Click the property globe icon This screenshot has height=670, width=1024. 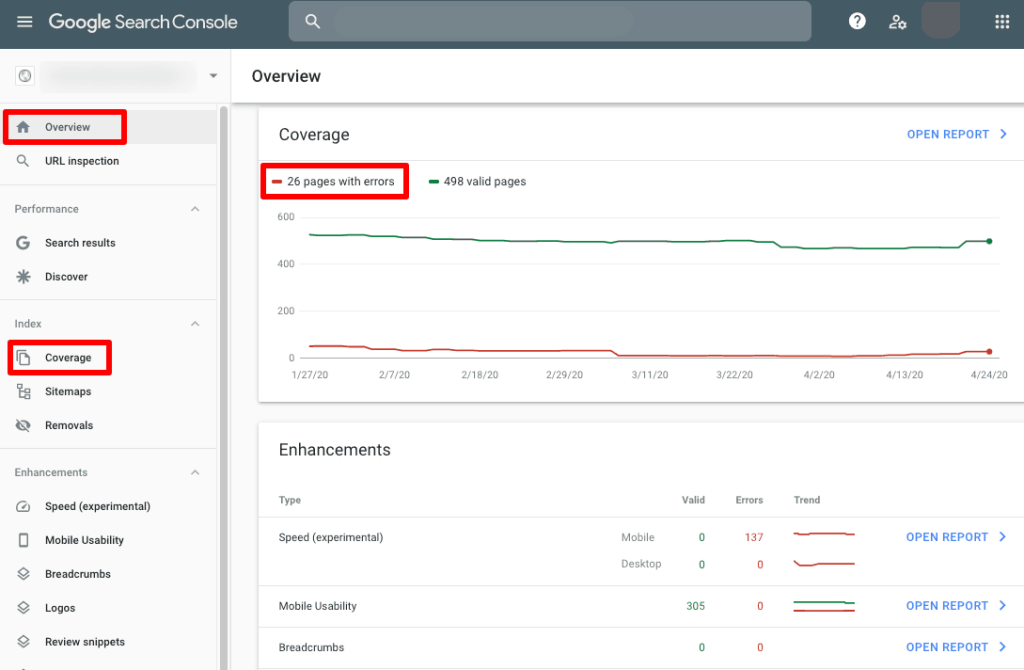25,76
